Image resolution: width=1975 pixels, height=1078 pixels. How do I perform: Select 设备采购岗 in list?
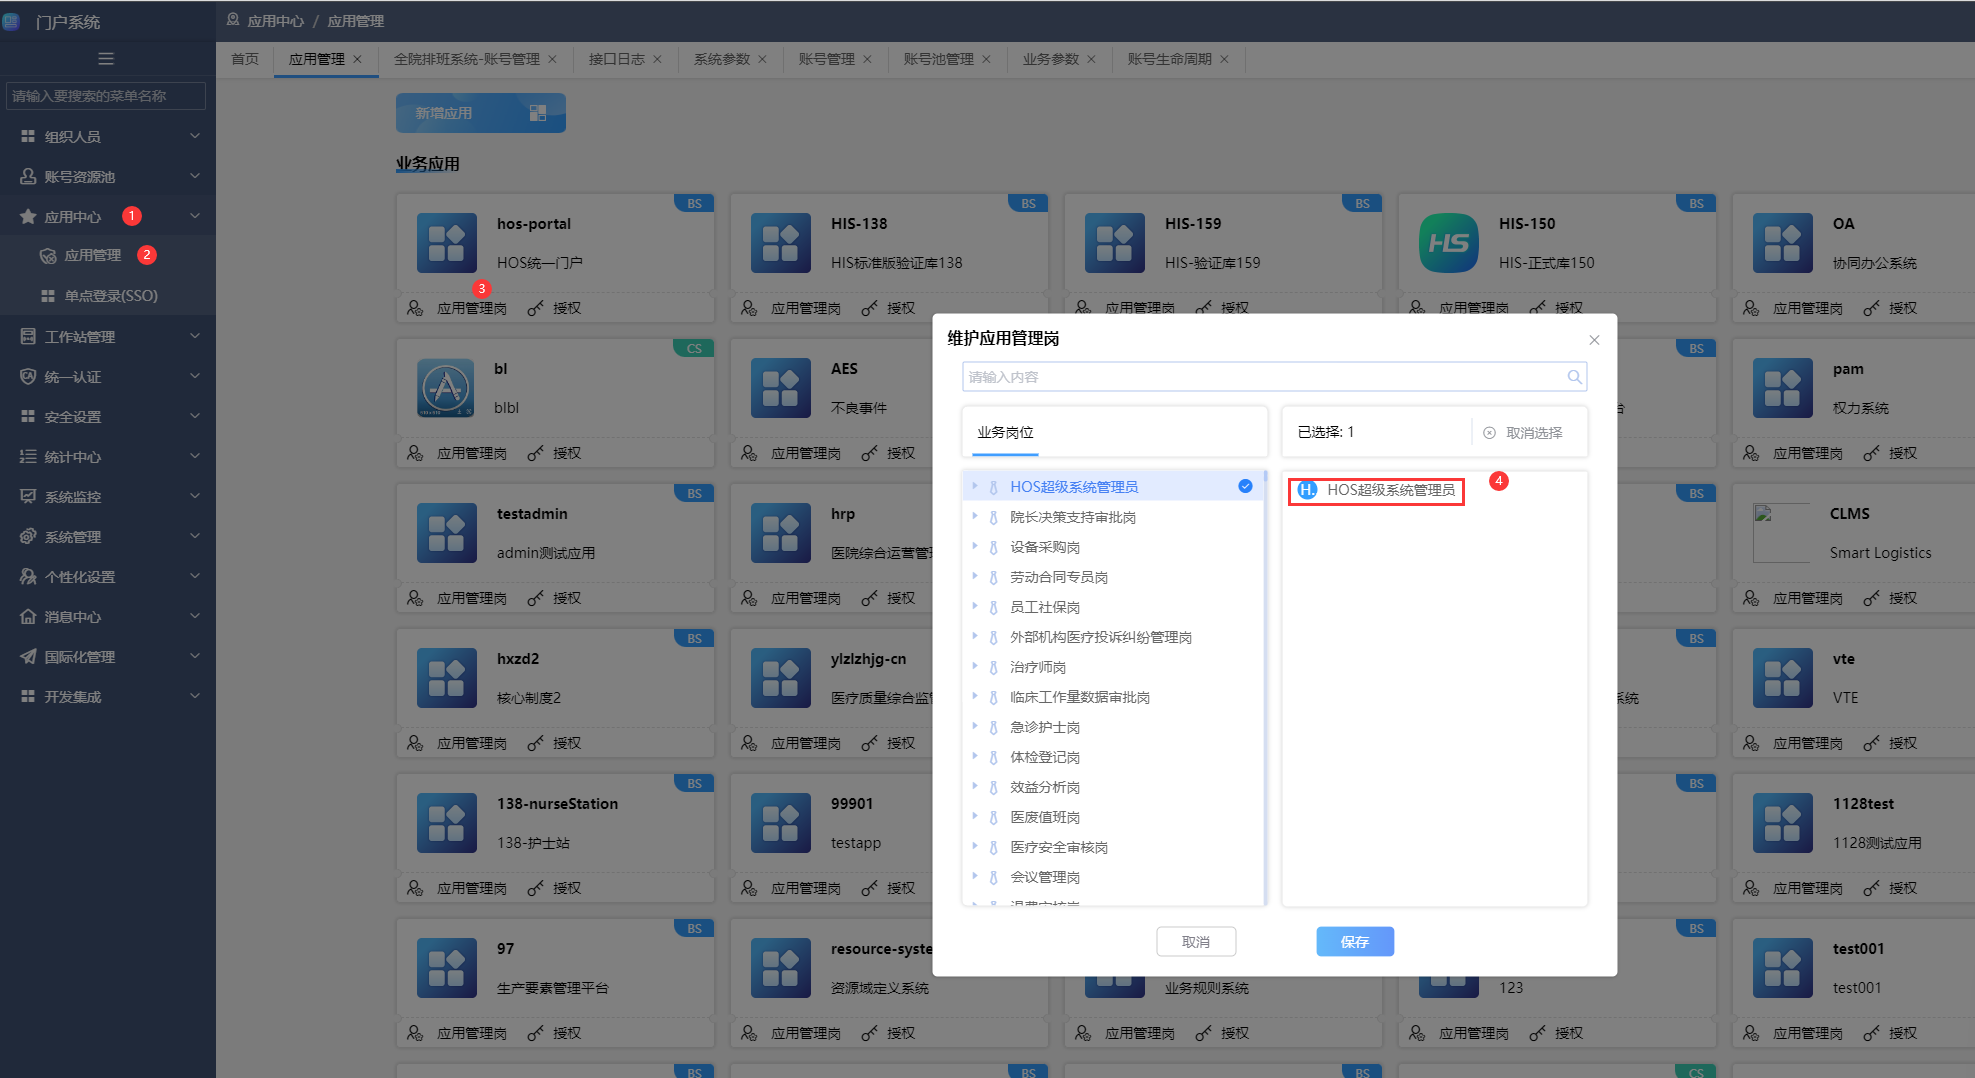1045,547
